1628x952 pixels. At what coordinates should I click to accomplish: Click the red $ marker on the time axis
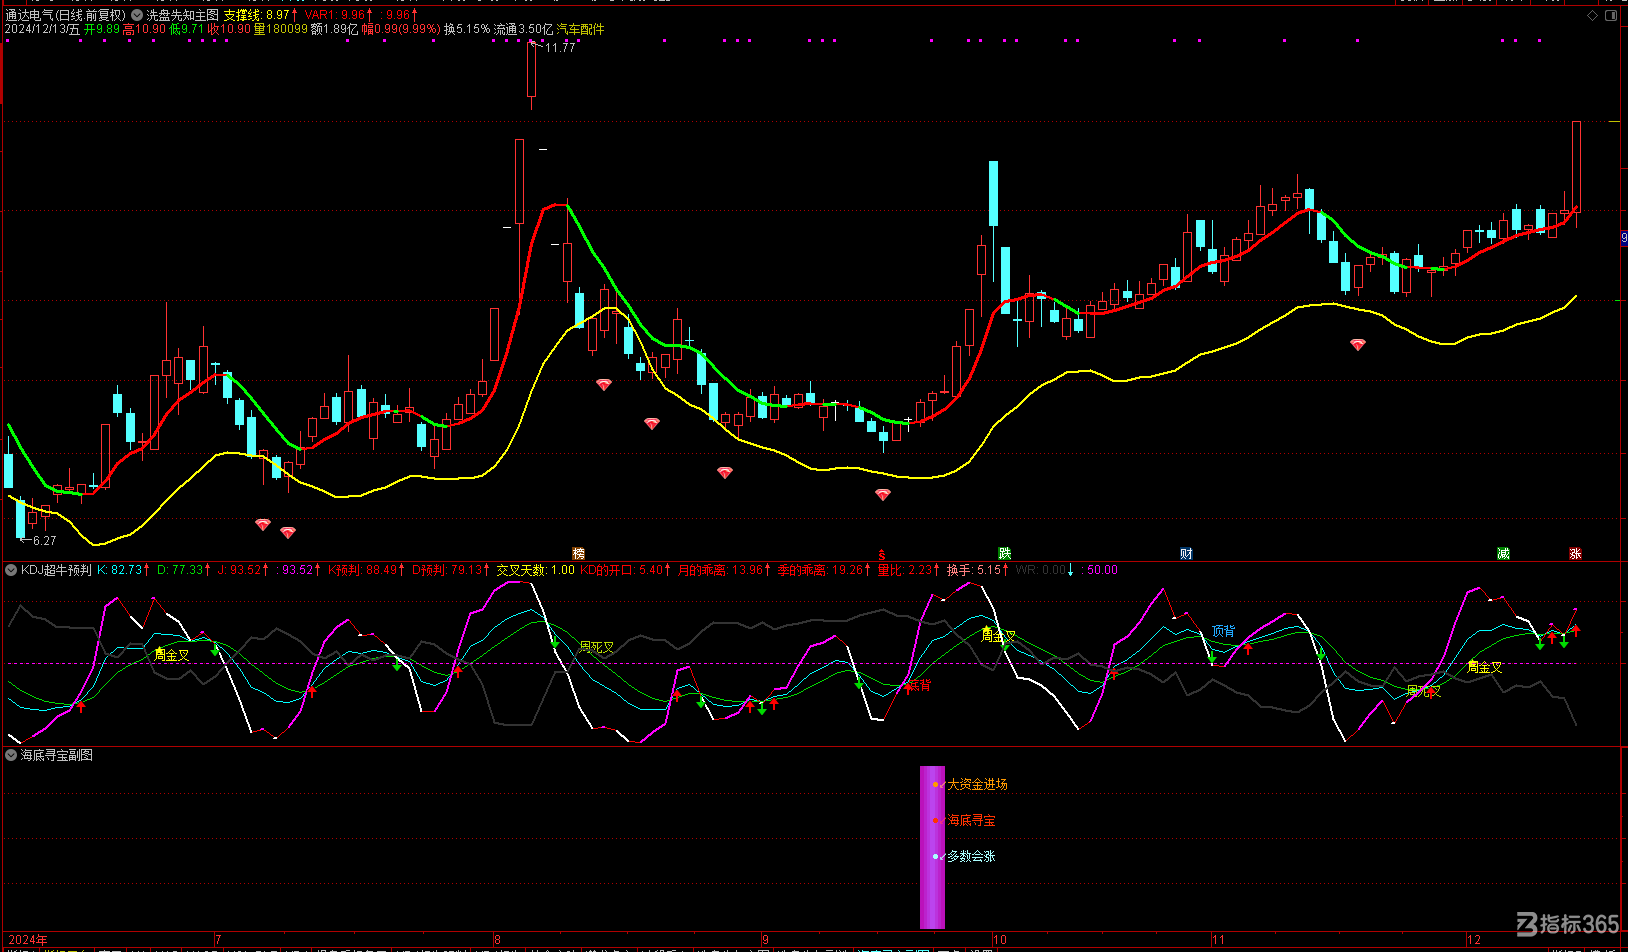point(882,554)
